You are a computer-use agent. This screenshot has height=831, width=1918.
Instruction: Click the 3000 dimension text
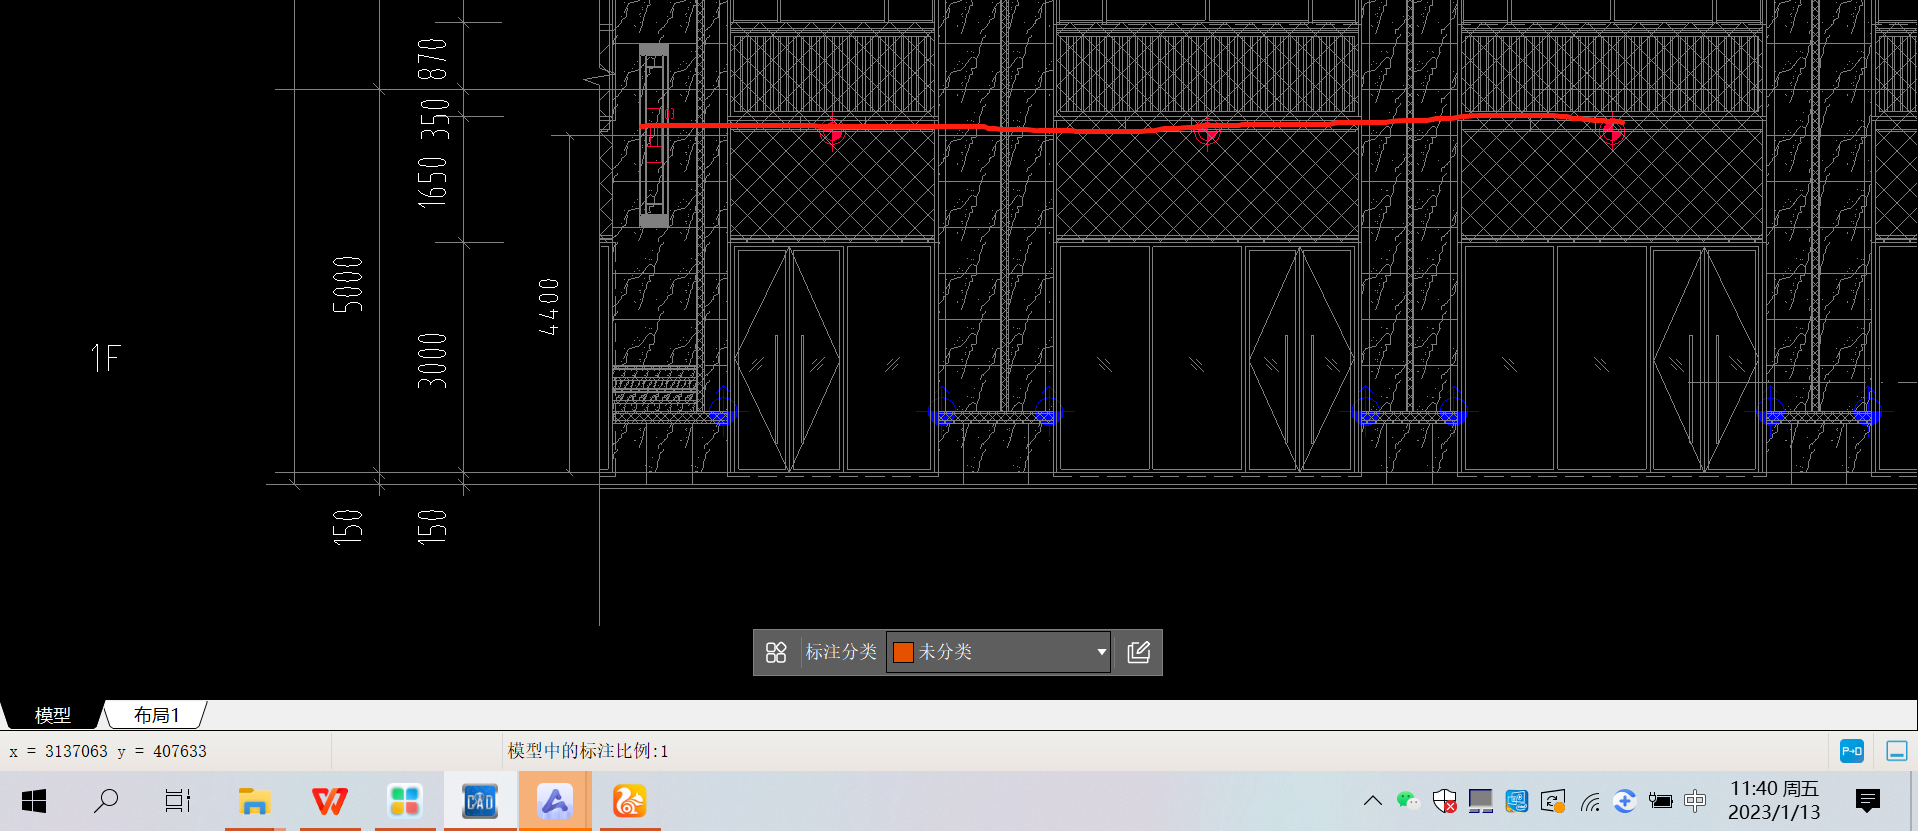coord(432,361)
